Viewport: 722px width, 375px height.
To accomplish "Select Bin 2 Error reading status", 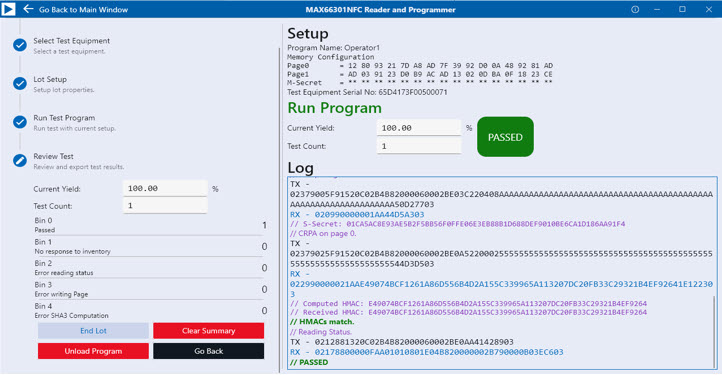I will point(150,268).
